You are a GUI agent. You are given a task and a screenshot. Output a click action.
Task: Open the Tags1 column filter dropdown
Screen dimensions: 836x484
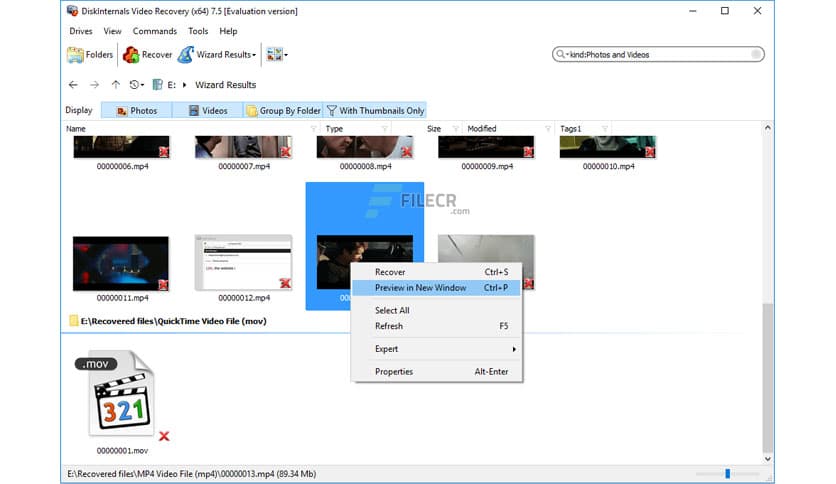(605, 128)
